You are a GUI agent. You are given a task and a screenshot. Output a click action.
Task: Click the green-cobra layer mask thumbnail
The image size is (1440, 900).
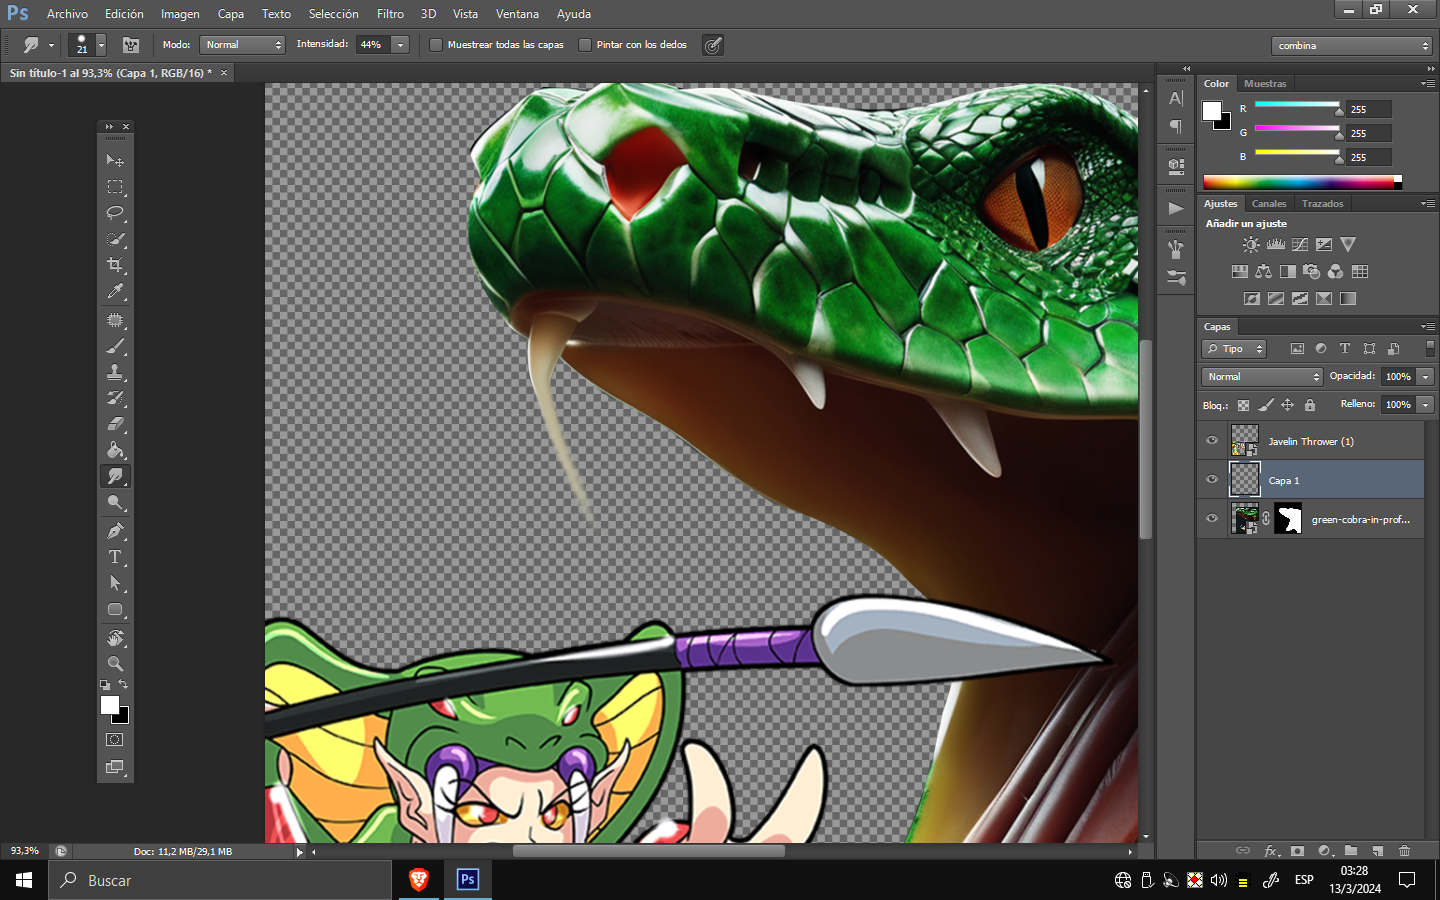point(1288,519)
